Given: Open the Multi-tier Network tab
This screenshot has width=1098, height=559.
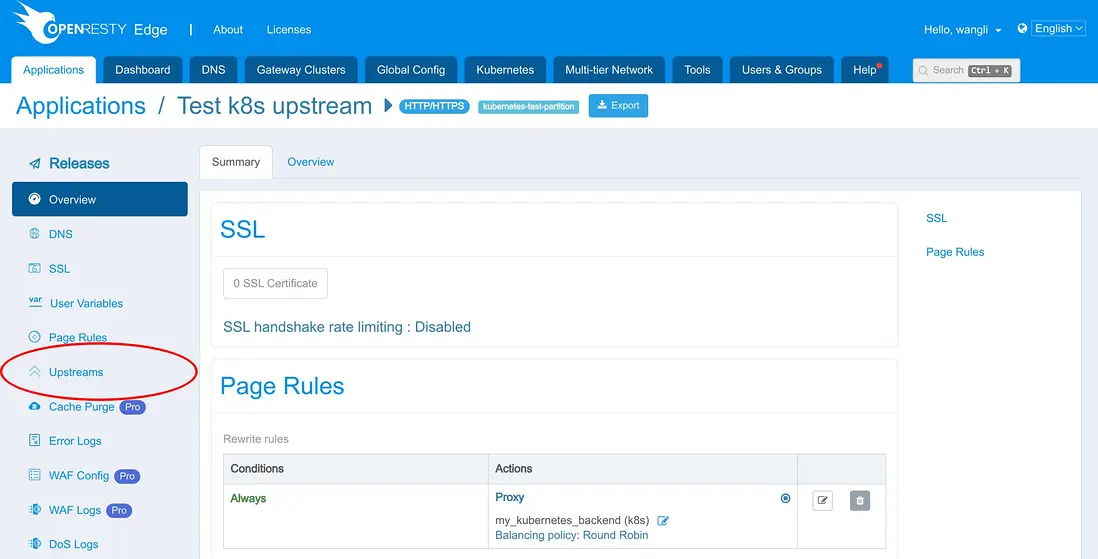Looking at the screenshot, I should coord(609,70).
